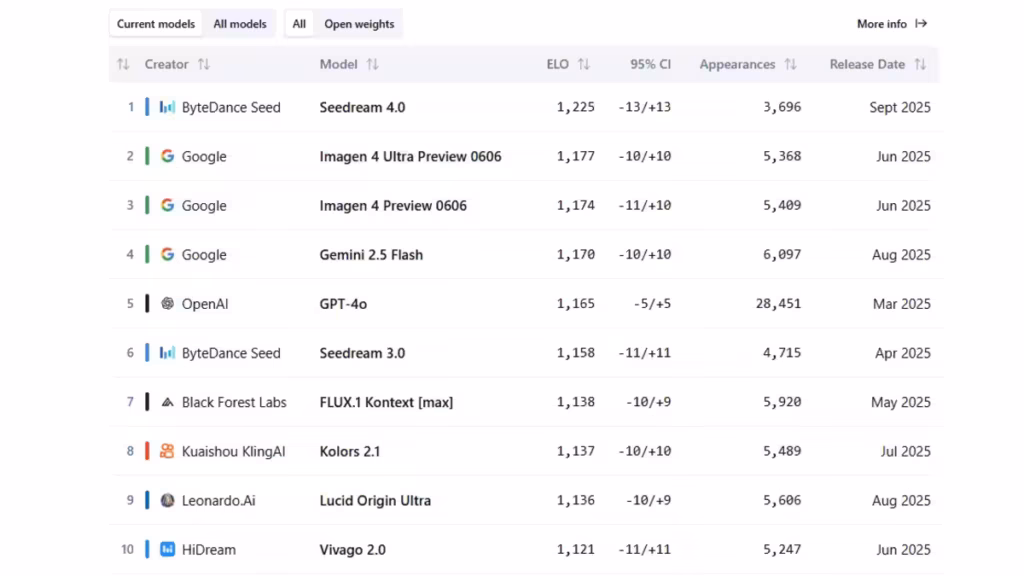
Task: Click Google logo in Imagen 4 Preview 0606 row
Action: 167,205
